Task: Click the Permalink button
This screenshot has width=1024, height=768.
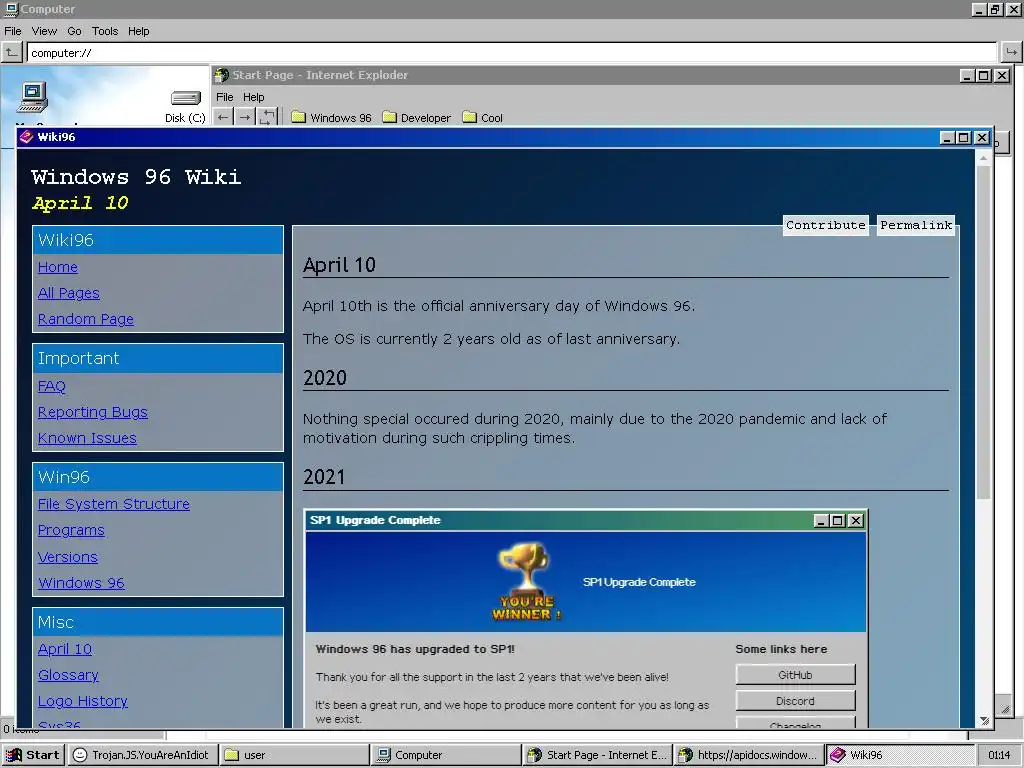Action: (x=916, y=225)
